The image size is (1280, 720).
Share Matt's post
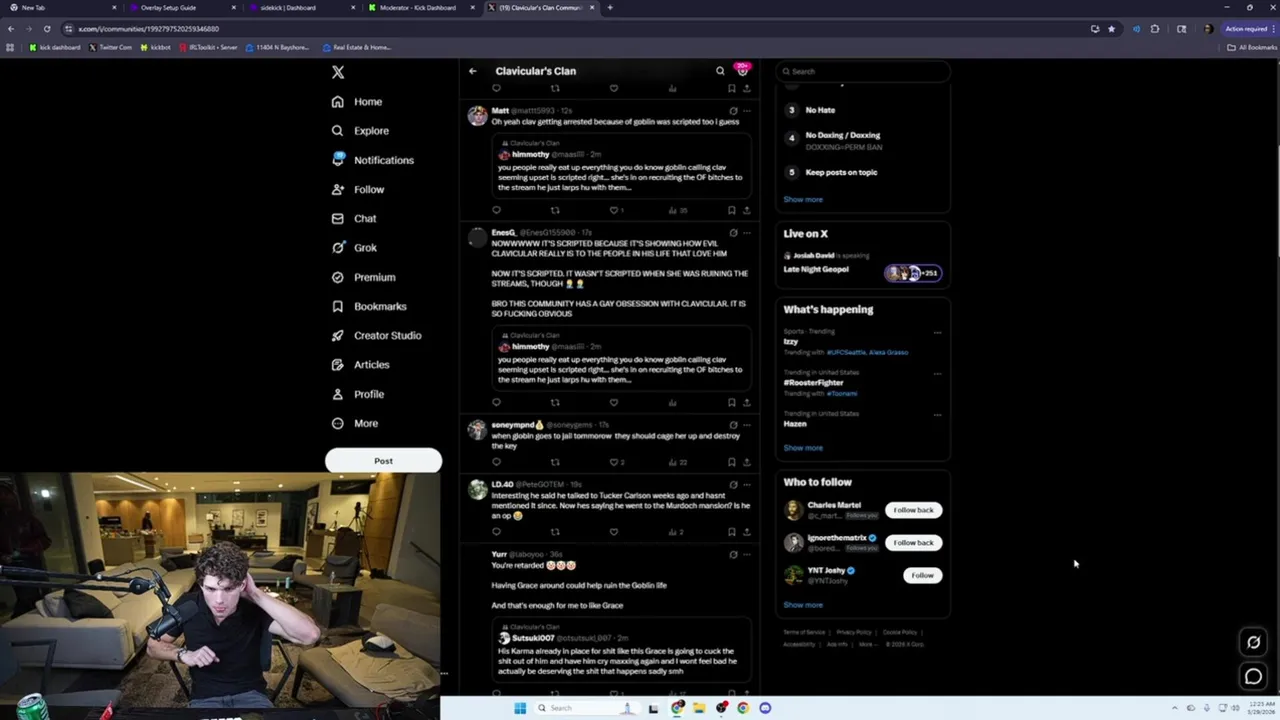(x=746, y=210)
